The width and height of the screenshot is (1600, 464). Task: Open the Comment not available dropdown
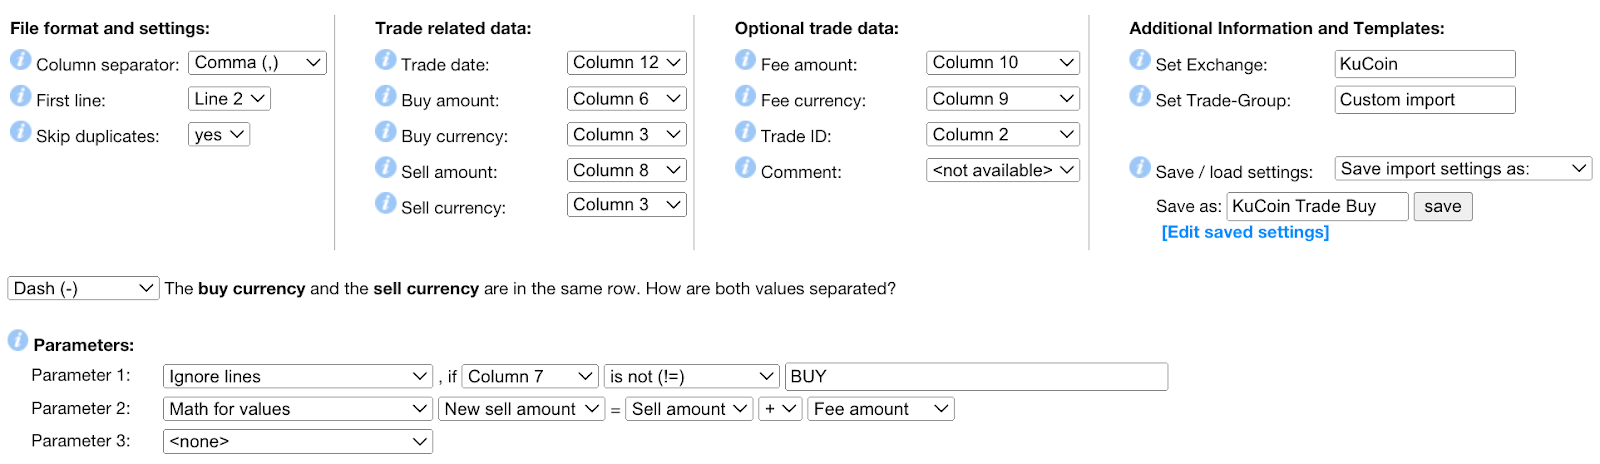coord(1003,171)
